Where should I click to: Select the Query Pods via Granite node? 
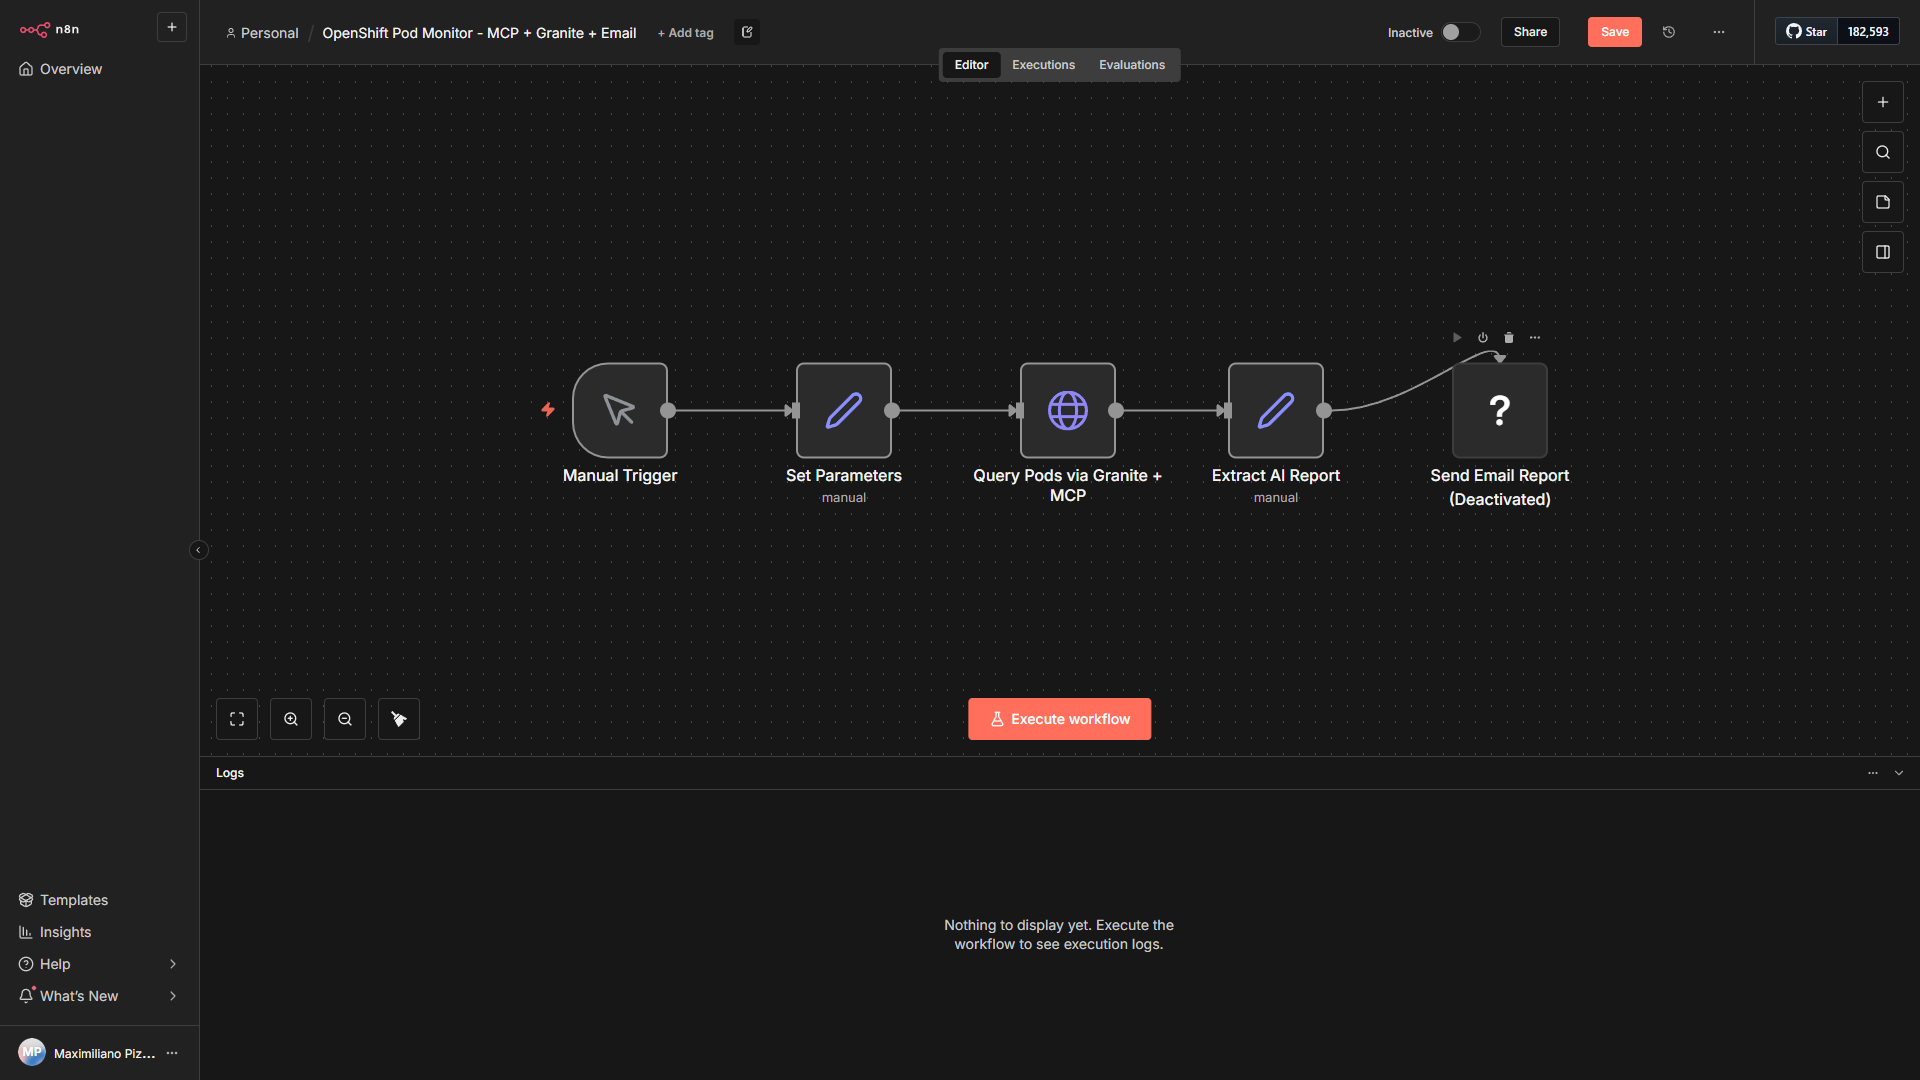1067,410
